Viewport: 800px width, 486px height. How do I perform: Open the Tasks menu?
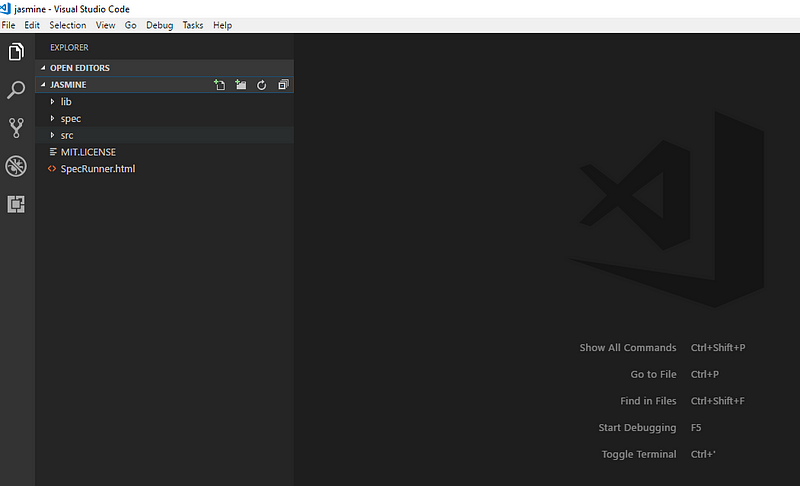click(193, 25)
